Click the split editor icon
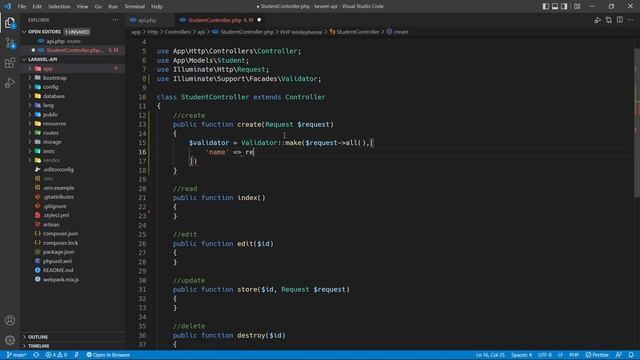640x360 pixels. (x=620, y=20)
